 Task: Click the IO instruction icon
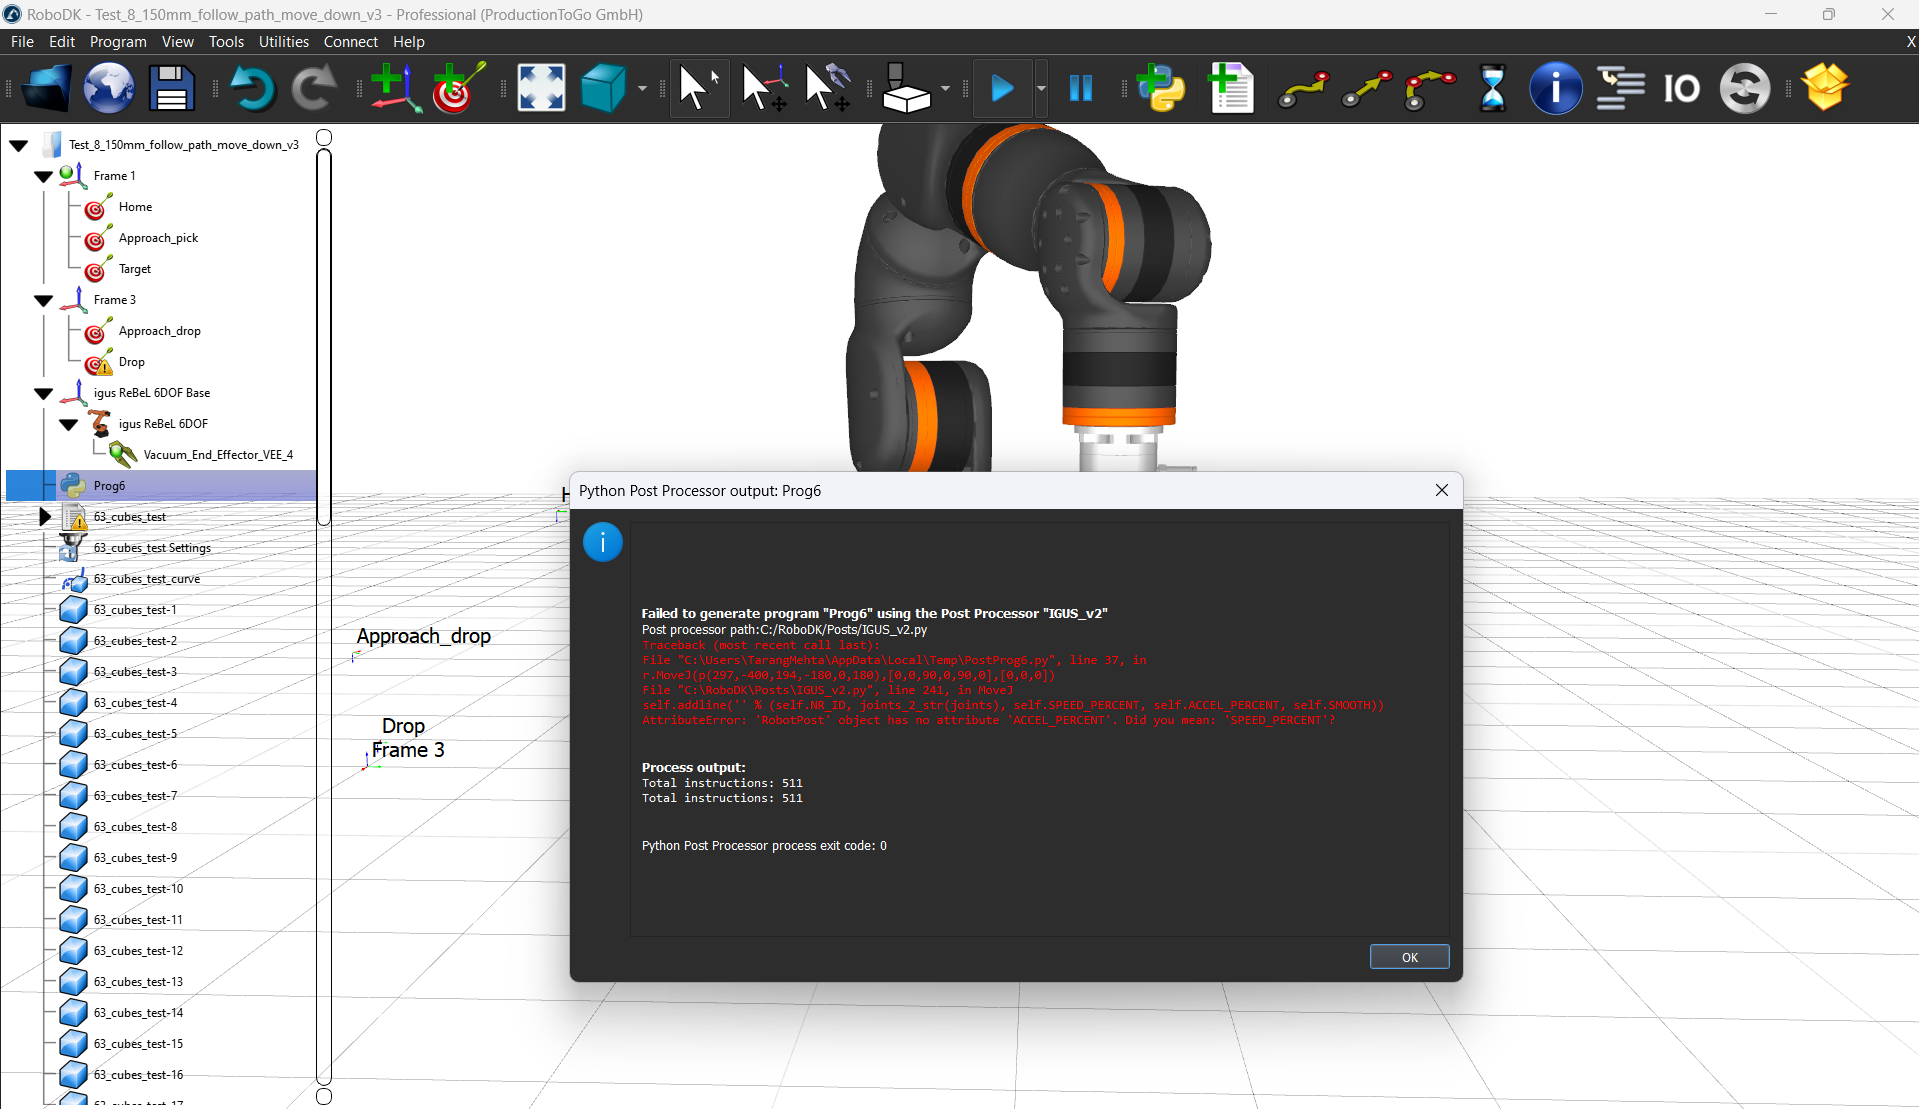coord(1681,89)
